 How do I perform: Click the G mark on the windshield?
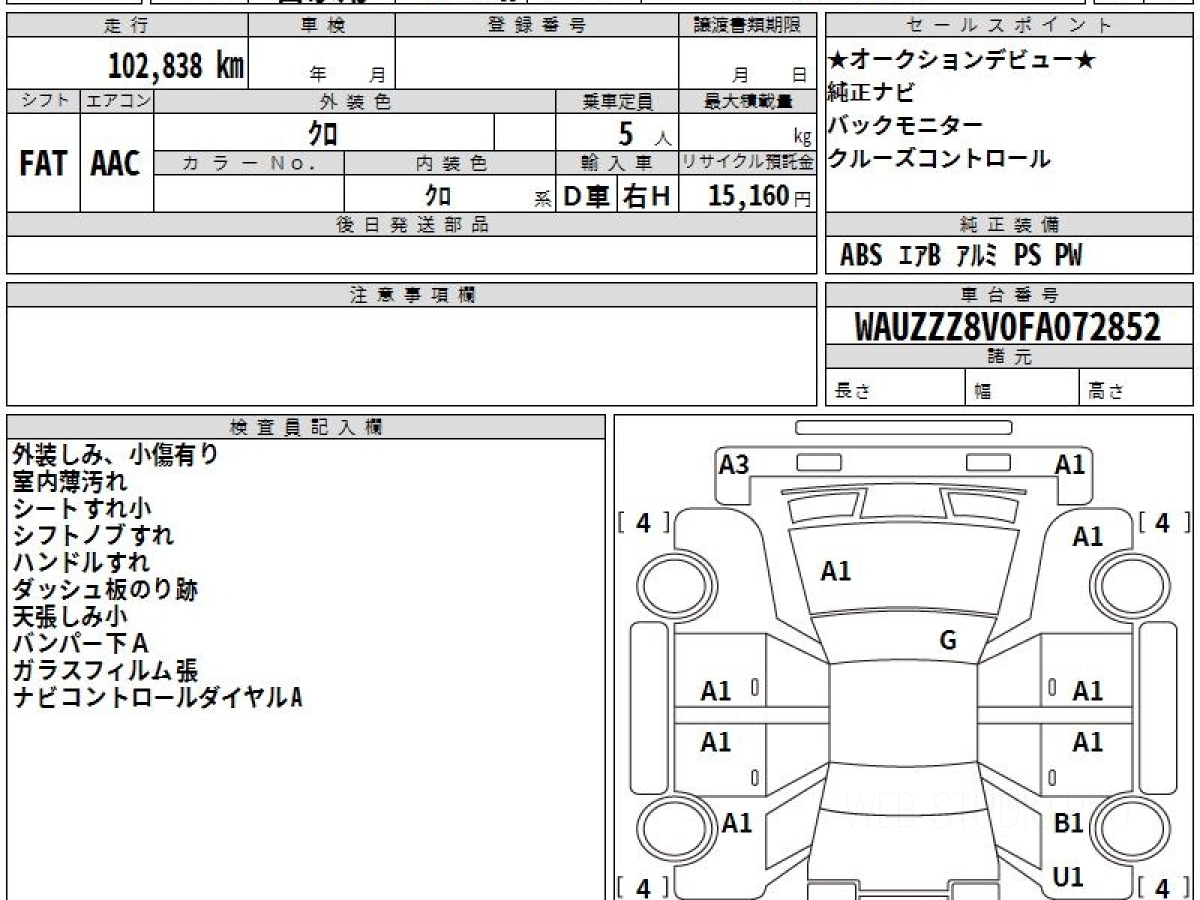(948, 641)
